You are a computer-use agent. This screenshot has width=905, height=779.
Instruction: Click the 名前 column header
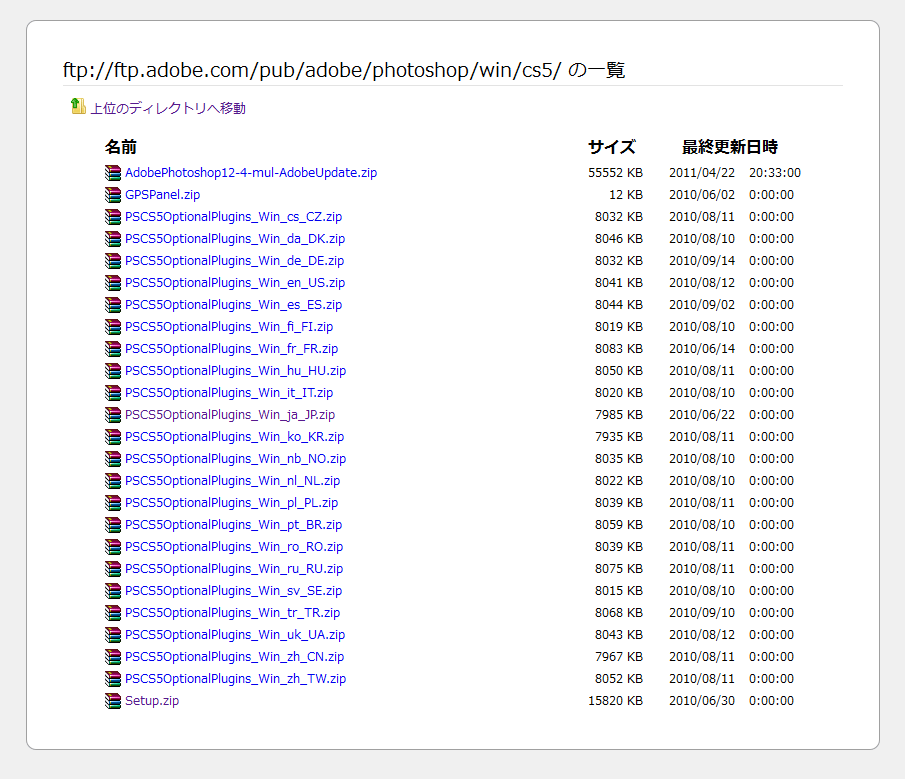click(x=121, y=147)
